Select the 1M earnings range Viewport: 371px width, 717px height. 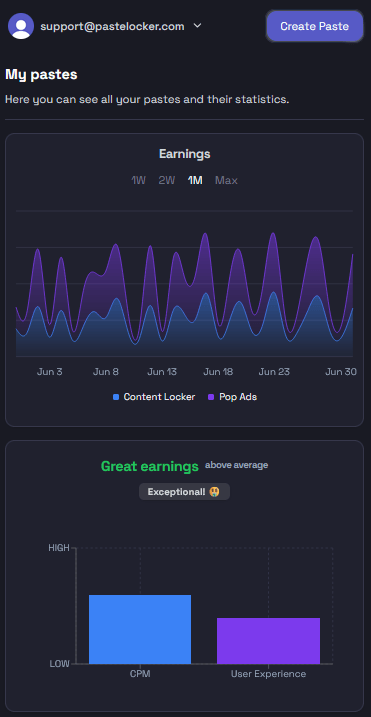point(195,180)
